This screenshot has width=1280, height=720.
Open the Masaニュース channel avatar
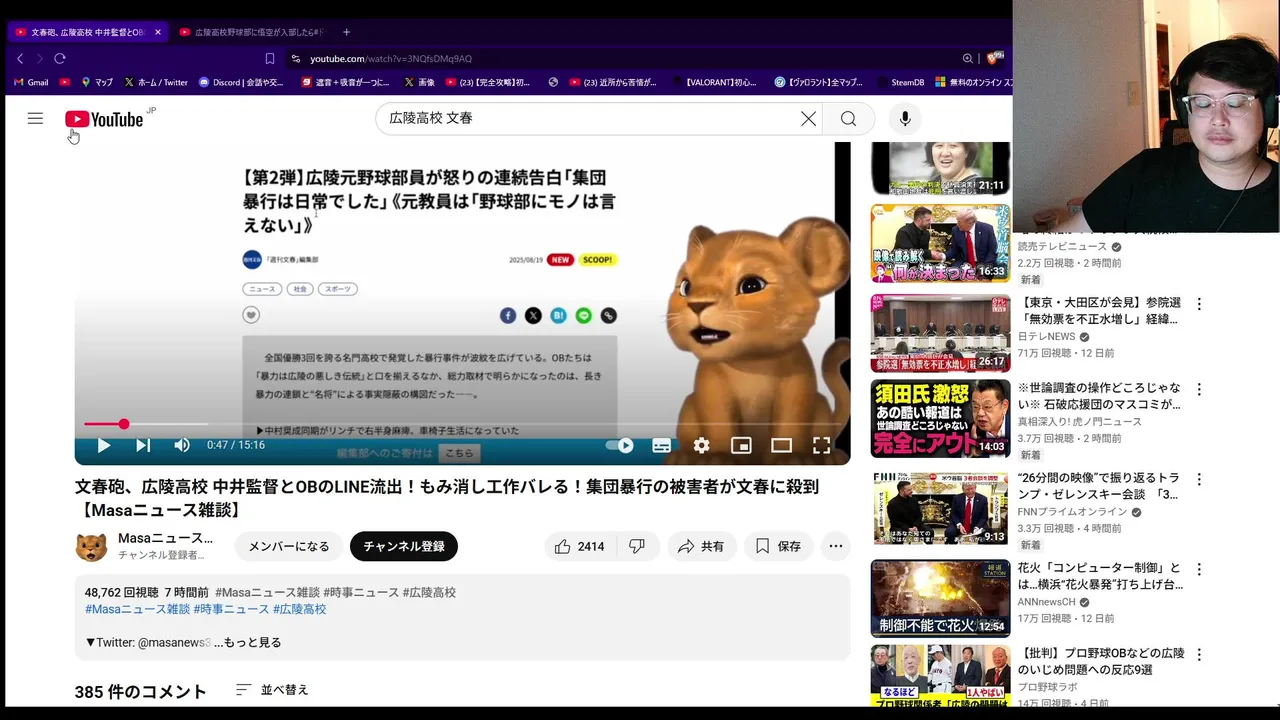(x=91, y=547)
